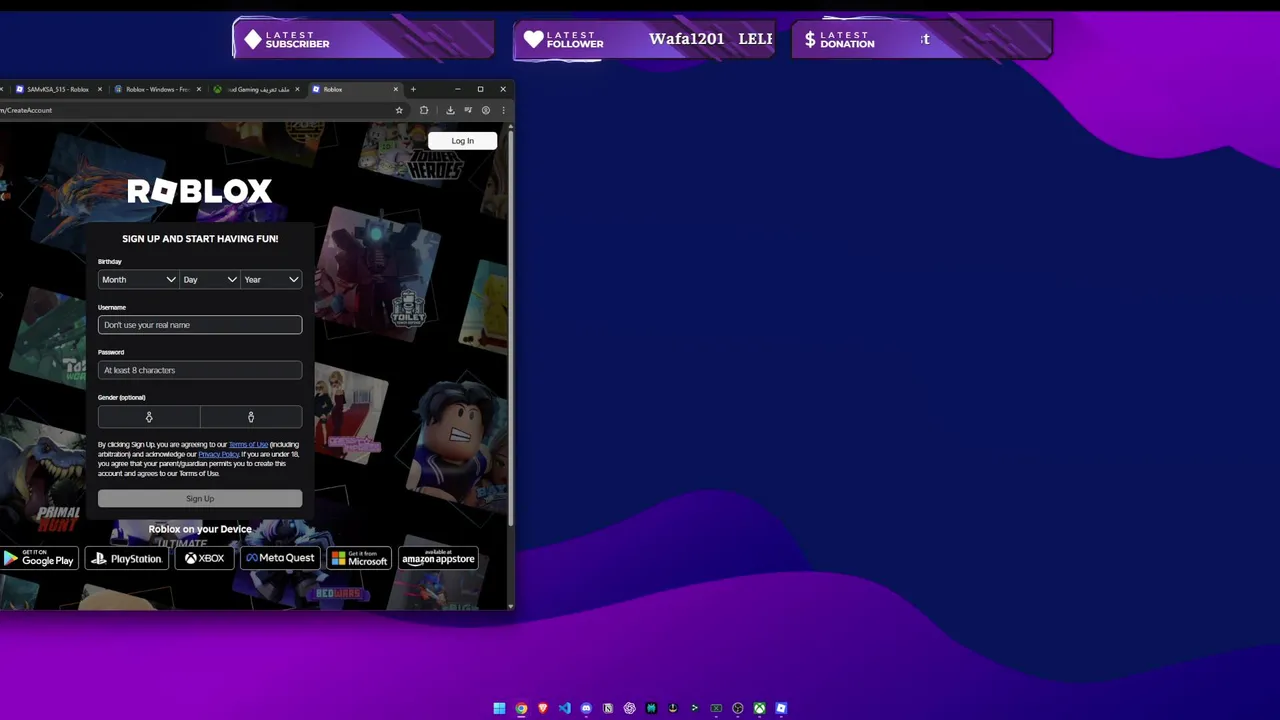The height and width of the screenshot is (720, 1280).
Task: Open the PlayStation badge
Action: (126, 559)
